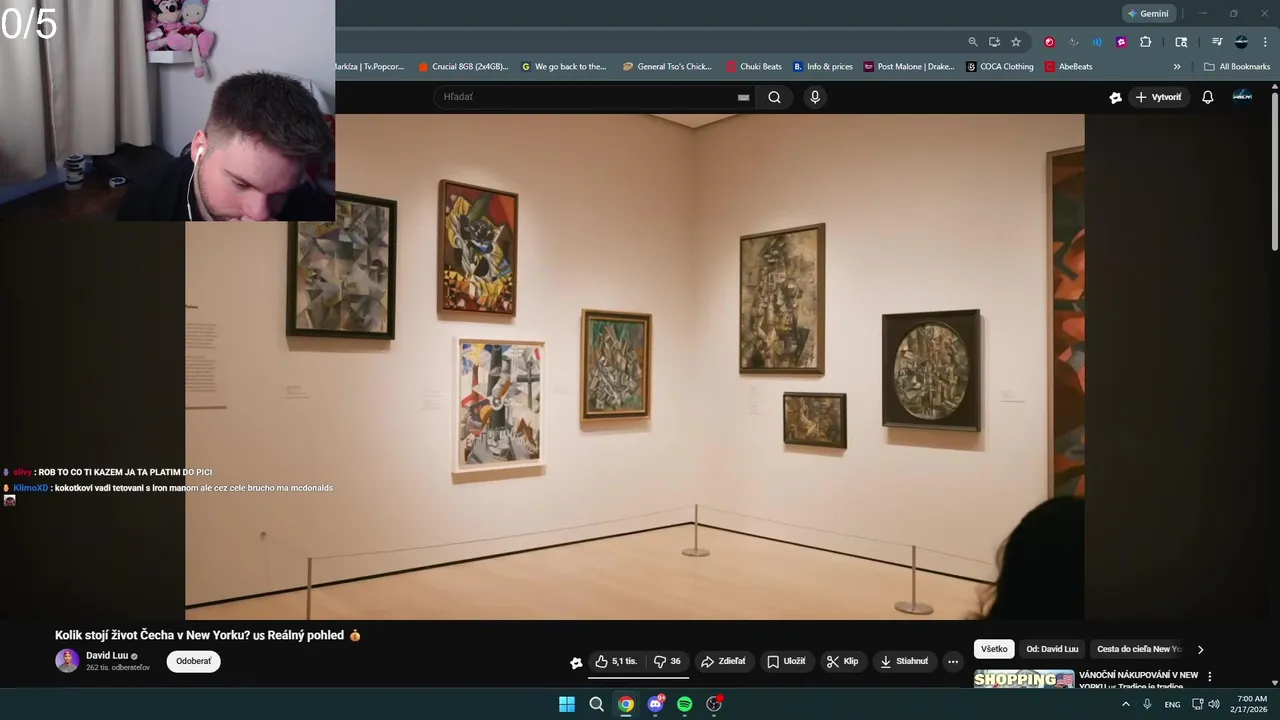Click the Gemini button in Chrome
The width and height of the screenshot is (1280, 720).
click(x=1147, y=13)
